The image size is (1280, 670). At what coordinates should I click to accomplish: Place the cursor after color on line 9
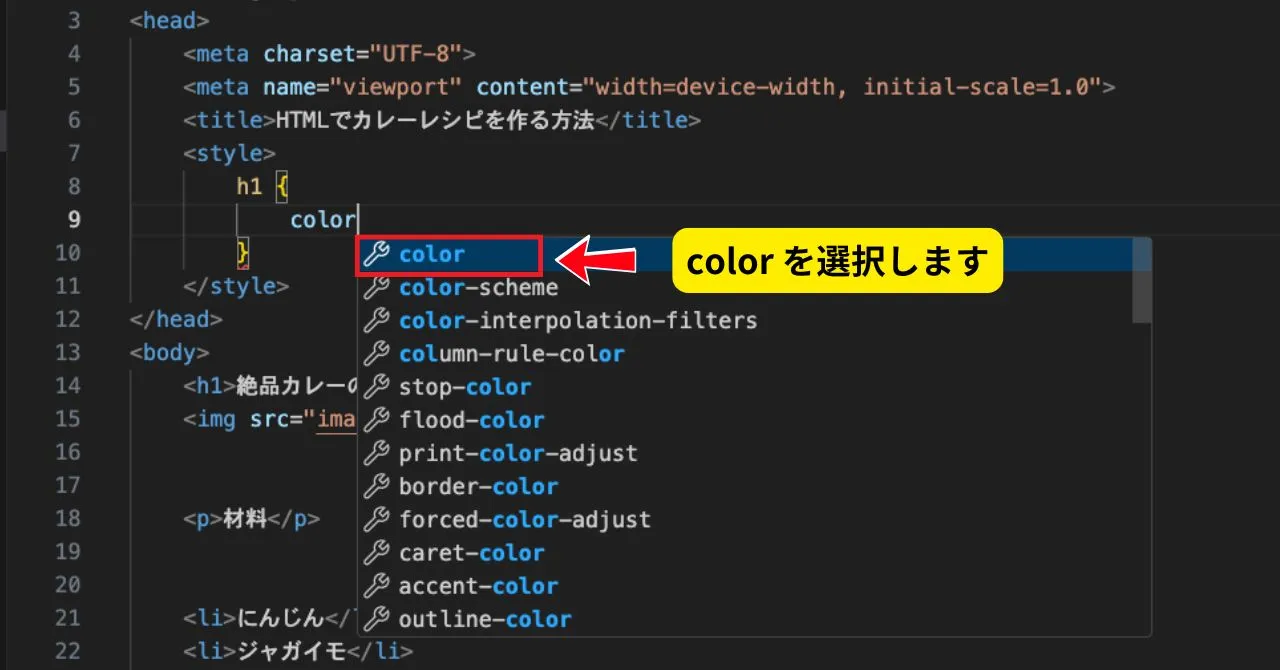tap(357, 220)
